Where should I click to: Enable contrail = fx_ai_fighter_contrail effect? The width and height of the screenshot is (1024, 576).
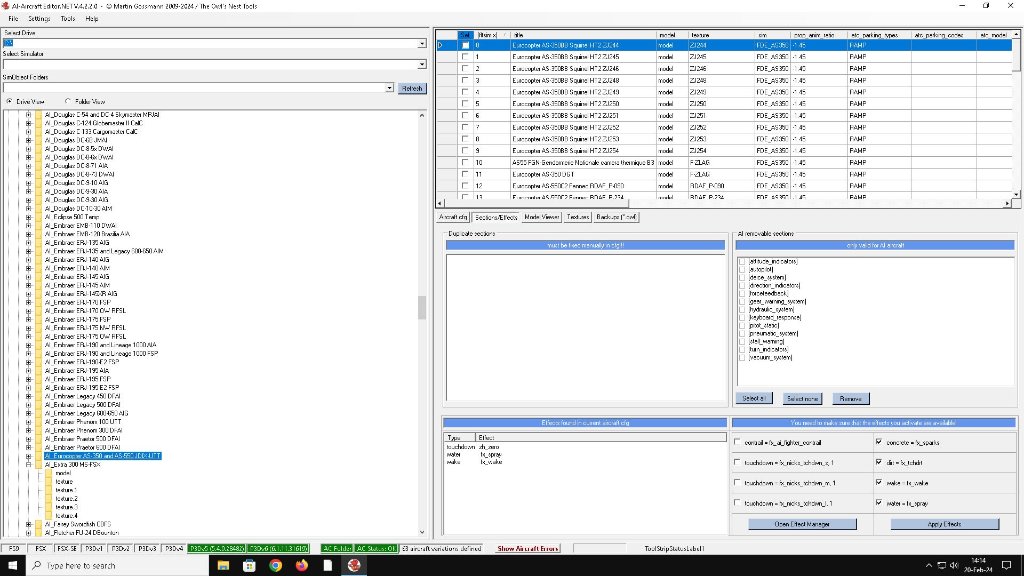[x=737, y=442]
